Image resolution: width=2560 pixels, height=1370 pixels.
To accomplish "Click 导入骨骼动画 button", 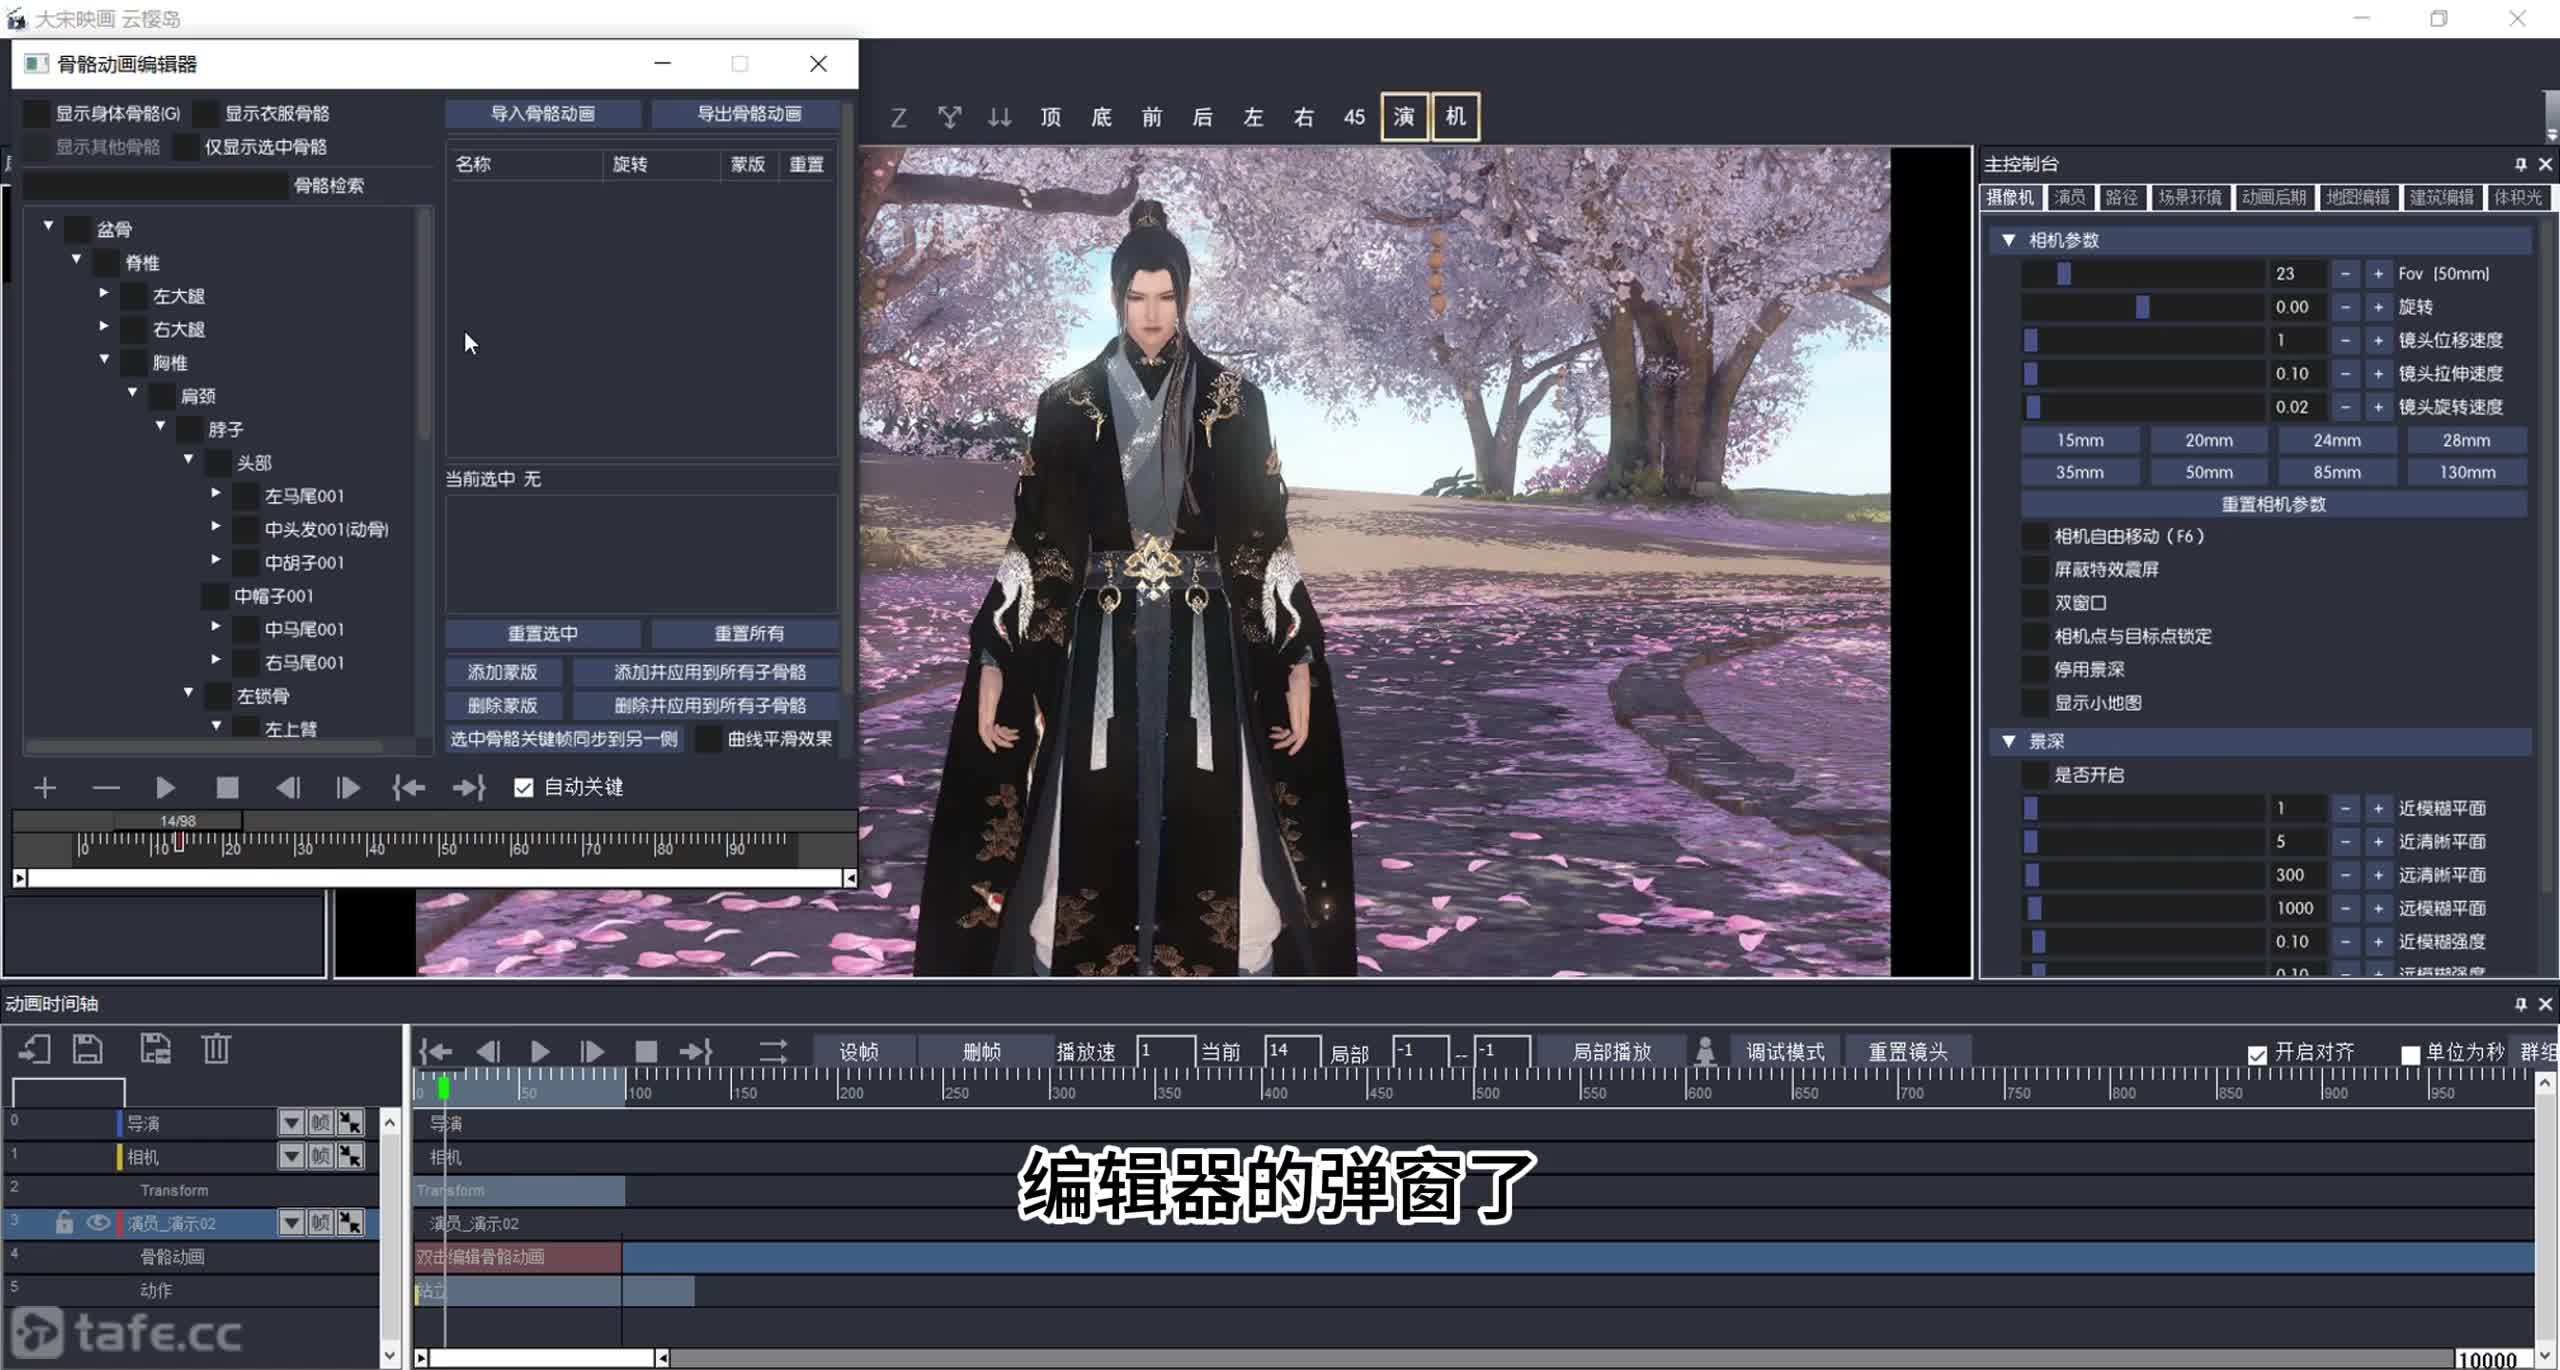I will [x=543, y=113].
